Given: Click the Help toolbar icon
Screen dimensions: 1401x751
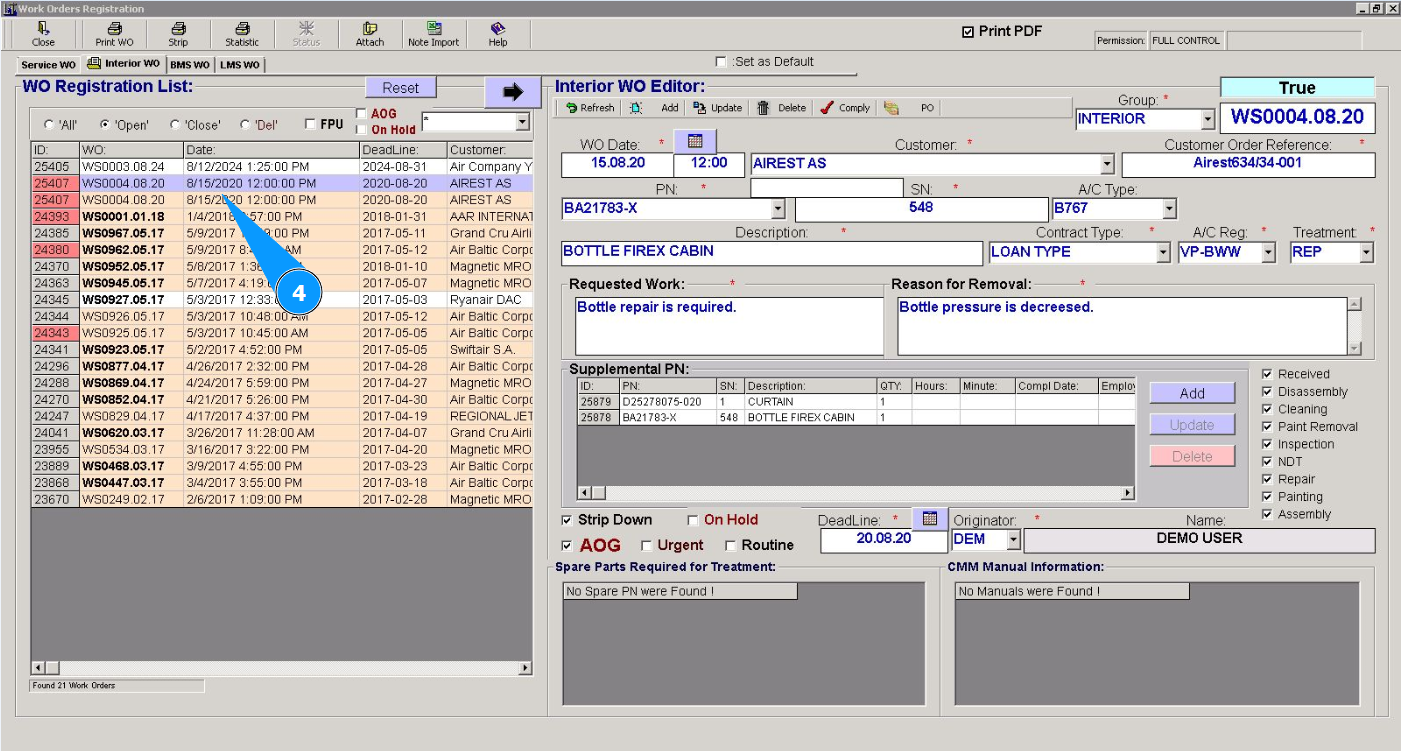Looking at the screenshot, I should 498,34.
